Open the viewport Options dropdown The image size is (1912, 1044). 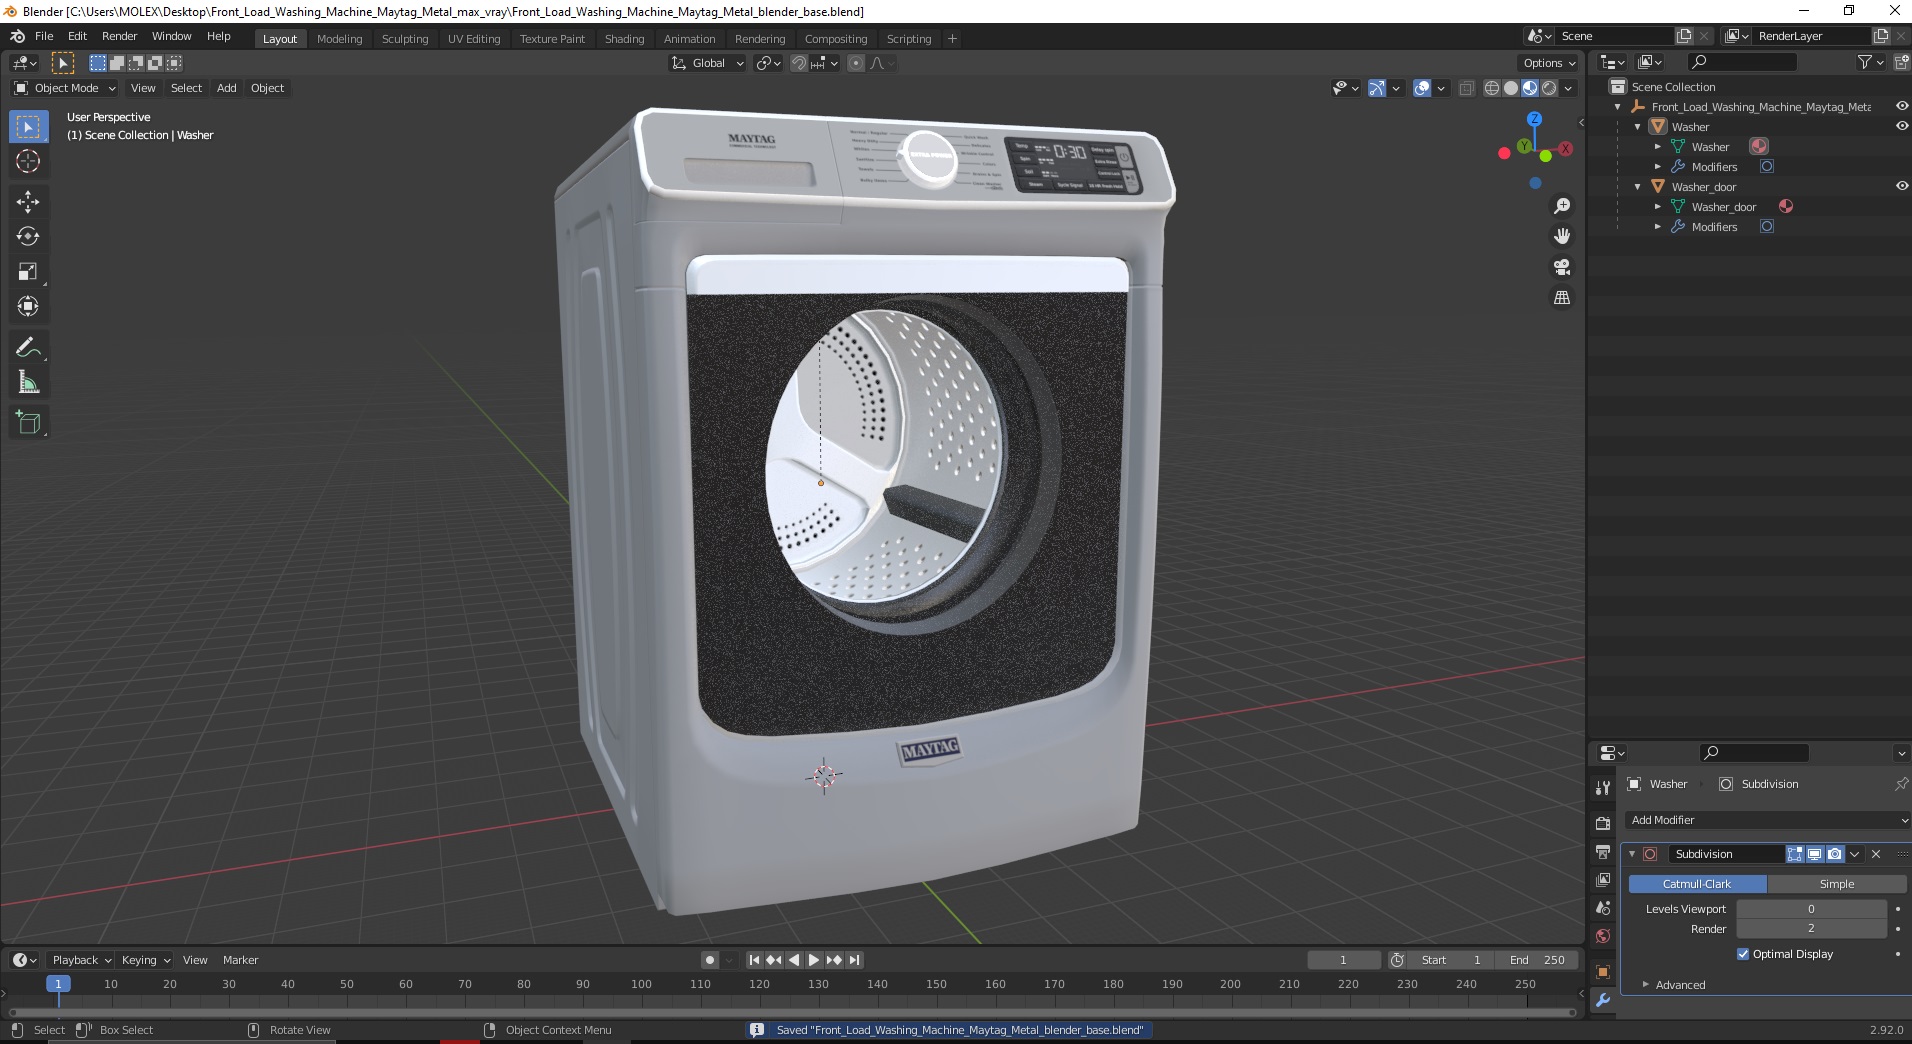pyautogui.click(x=1549, y=63)
